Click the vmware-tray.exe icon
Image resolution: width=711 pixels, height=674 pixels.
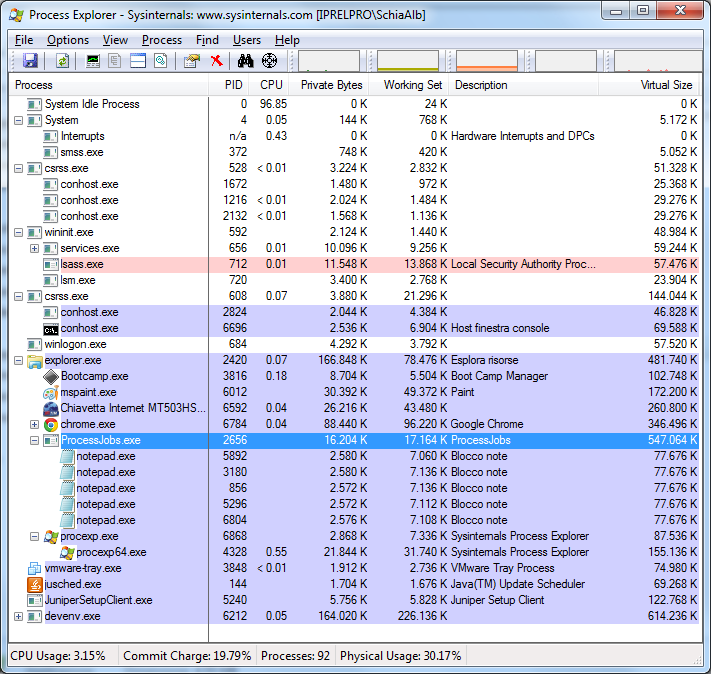[35, 568]
